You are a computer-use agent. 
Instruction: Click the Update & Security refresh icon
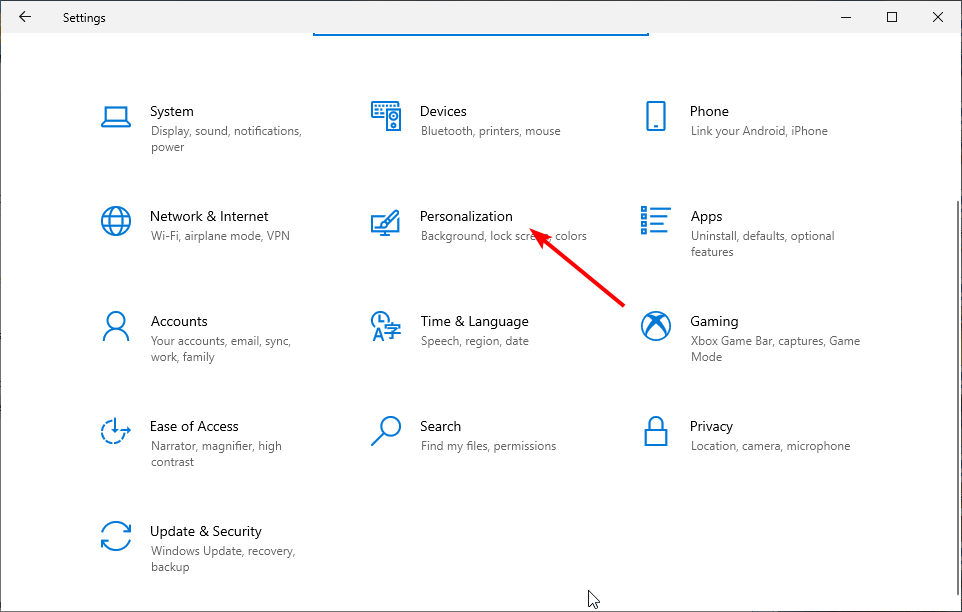[x=116, y=536]
